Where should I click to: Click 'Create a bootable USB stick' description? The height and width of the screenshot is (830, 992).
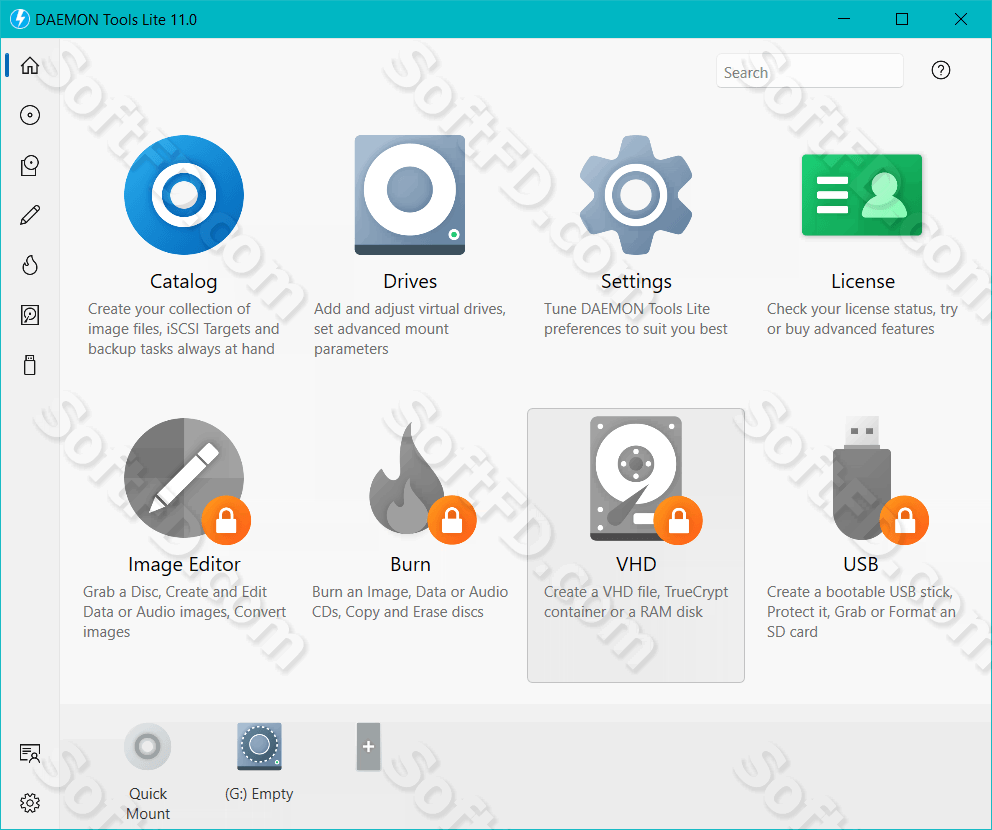pyautogui.click(x=860, y=612)
